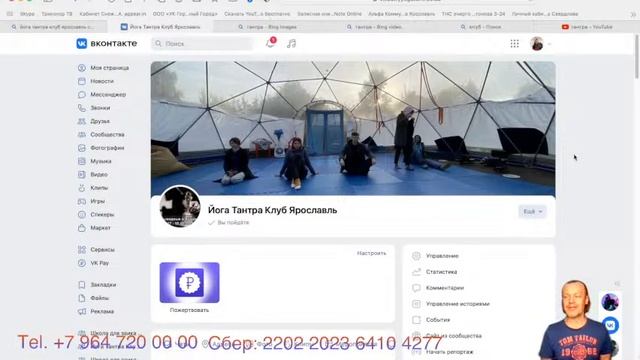Viewport: 640px width, 360px height.
Task: Click the Настроить link
Action: [371, 253]
